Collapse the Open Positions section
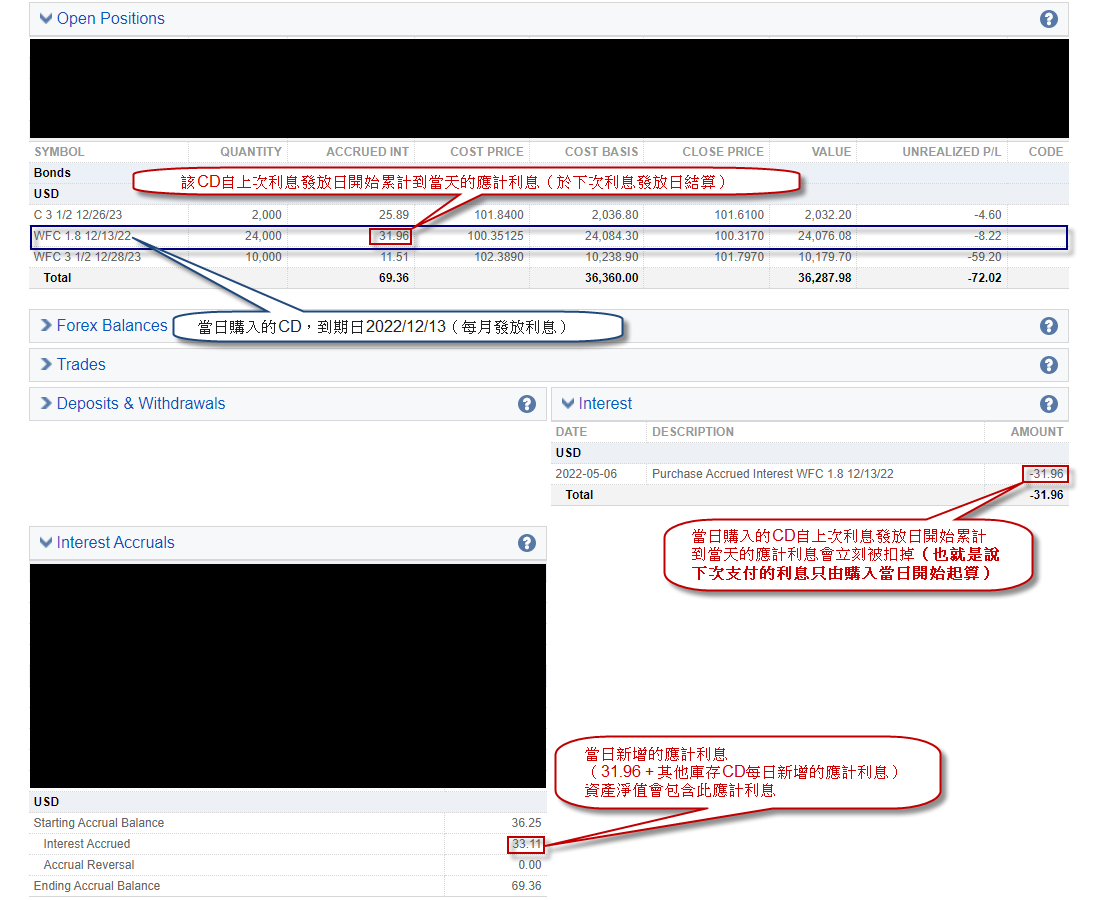Viewport: 1093px width, 900px height. pos(46,19)
